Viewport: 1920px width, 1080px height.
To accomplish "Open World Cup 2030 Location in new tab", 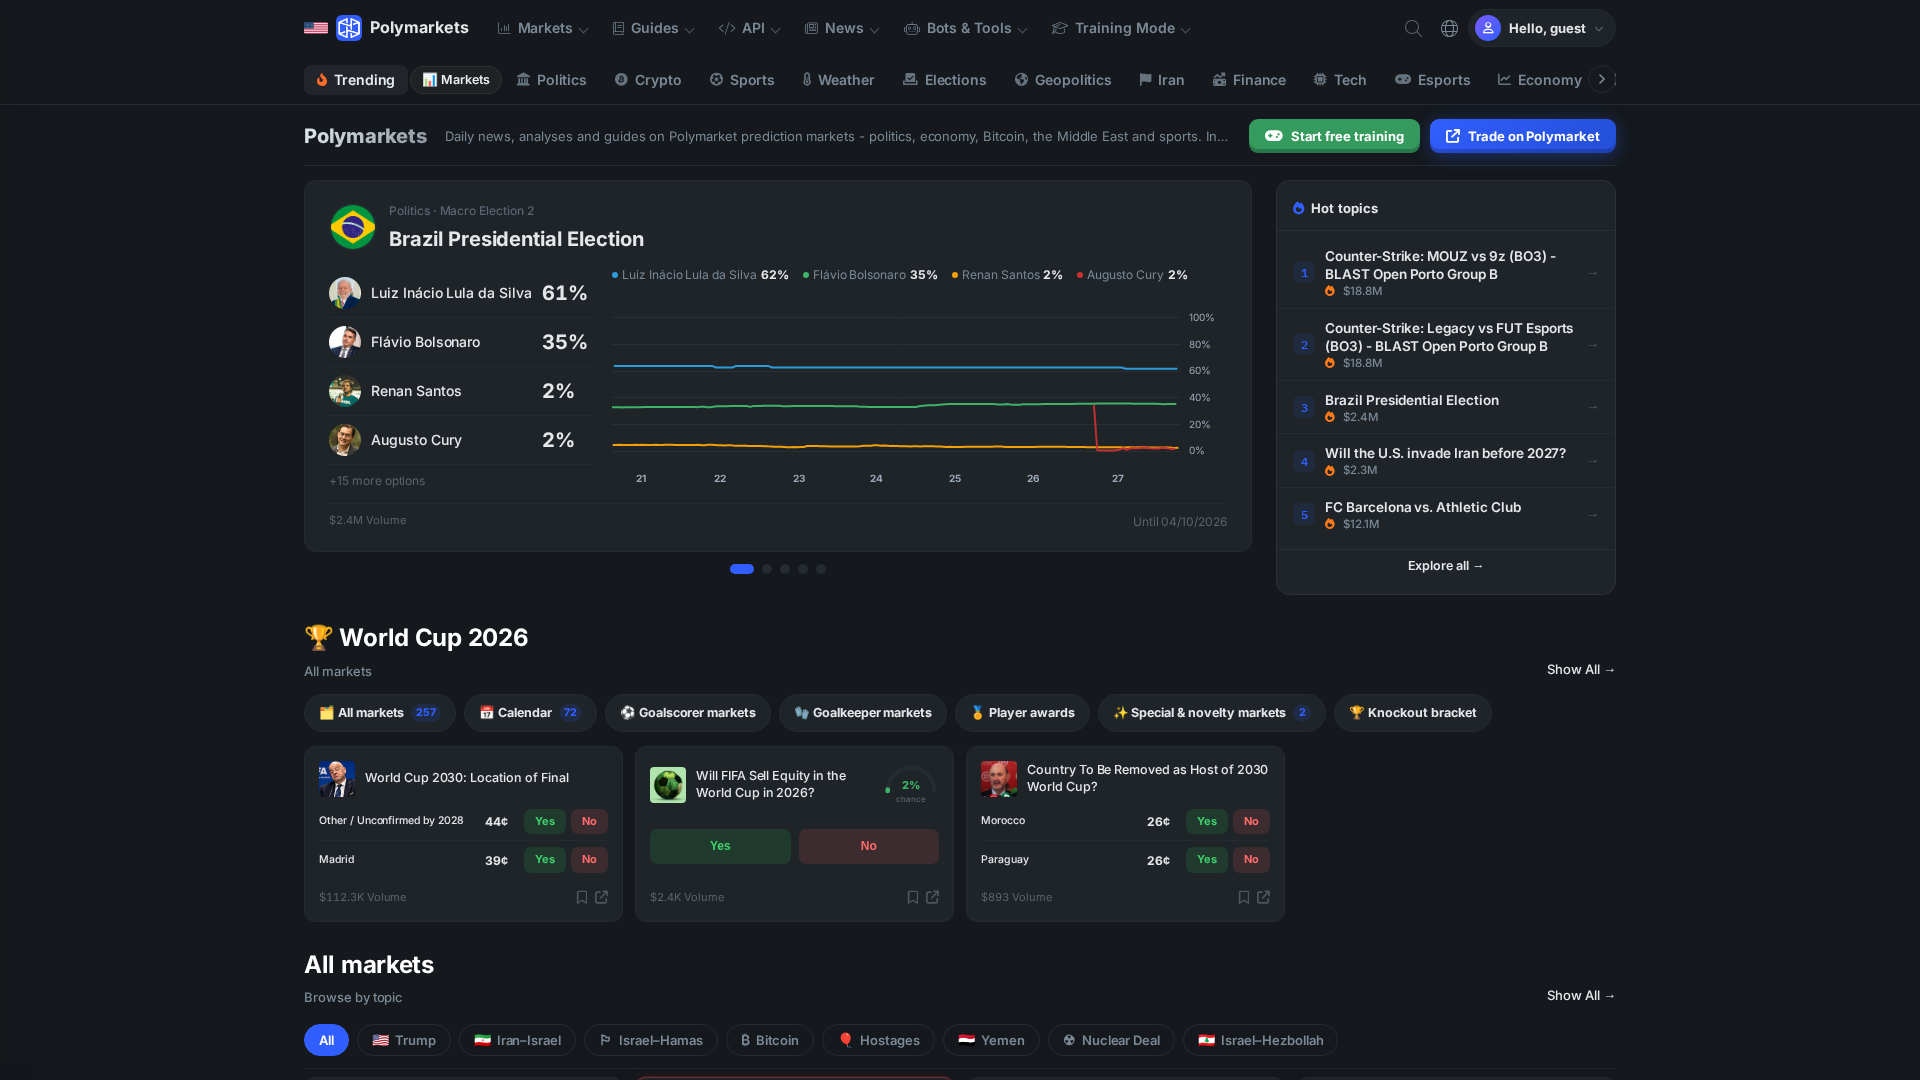I will 602,897.
